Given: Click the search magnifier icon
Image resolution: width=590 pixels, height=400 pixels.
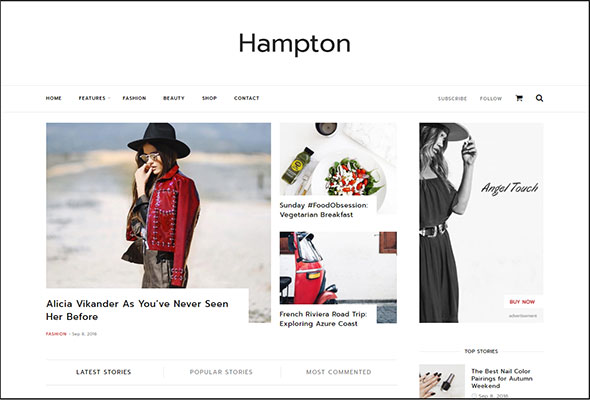Looking at the screenshot, I should 539,98.
